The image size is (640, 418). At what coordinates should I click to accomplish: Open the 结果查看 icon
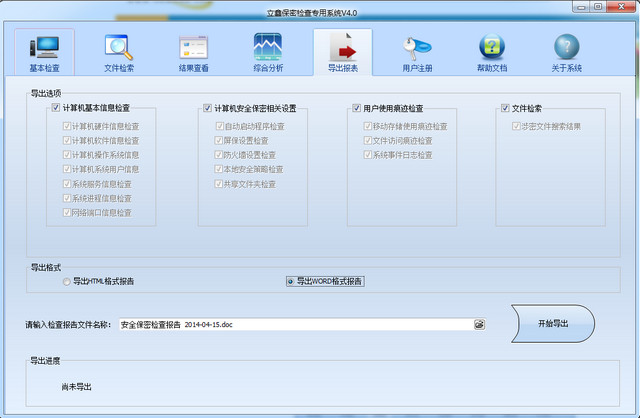193,48
